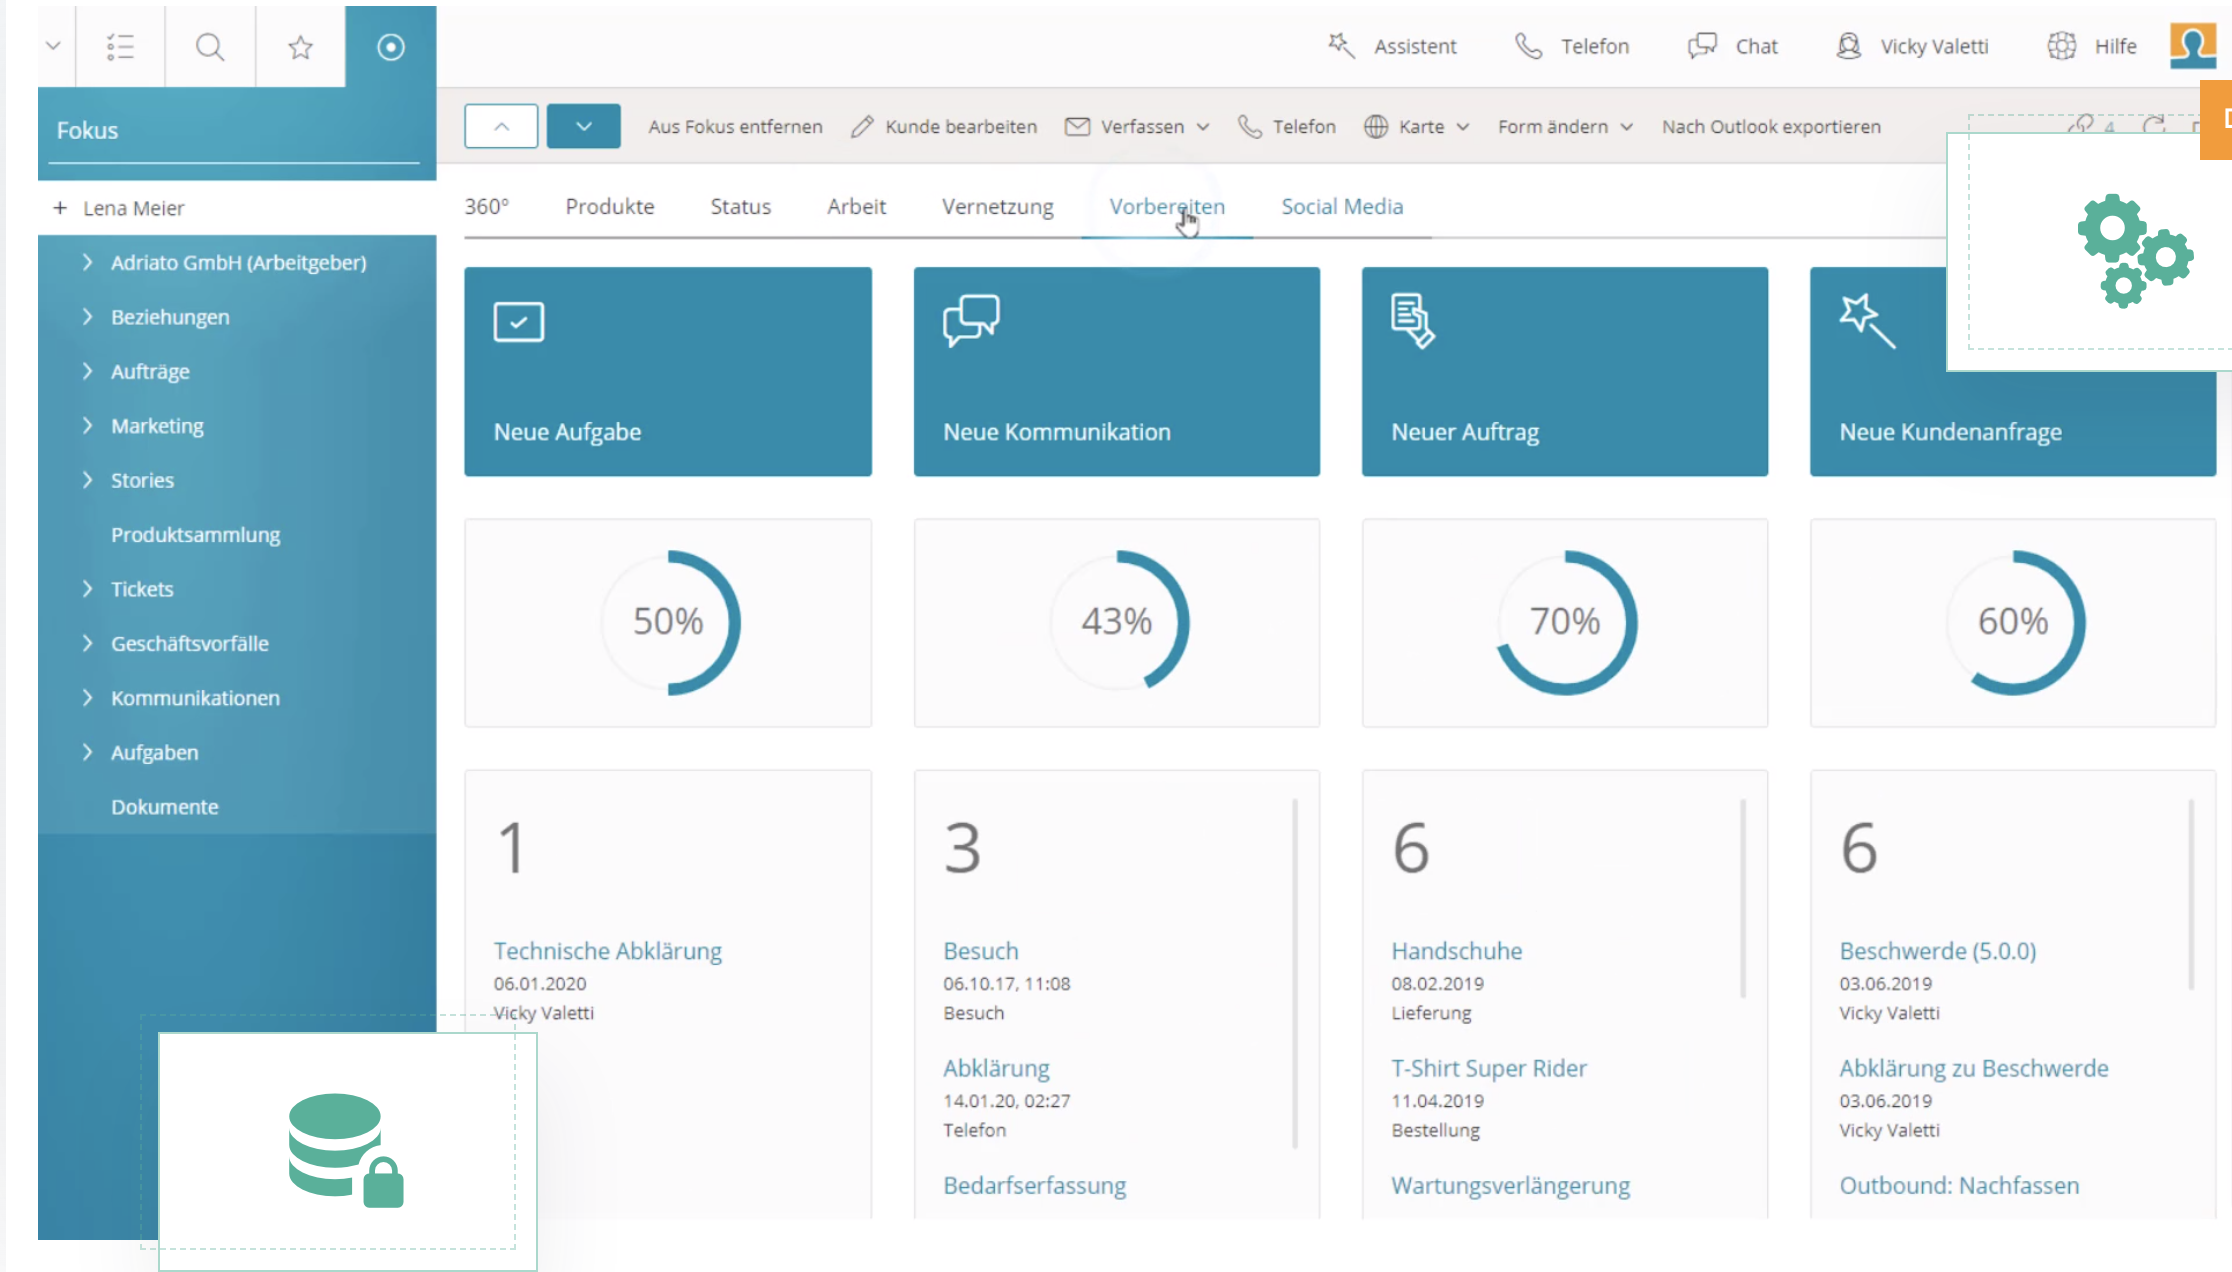Image resolution: width=2232 pixels, height=1272 pixels.
Task: Click the Aus Fokus entfernen button
Action: pyautogui.click(x=736, y=126)
